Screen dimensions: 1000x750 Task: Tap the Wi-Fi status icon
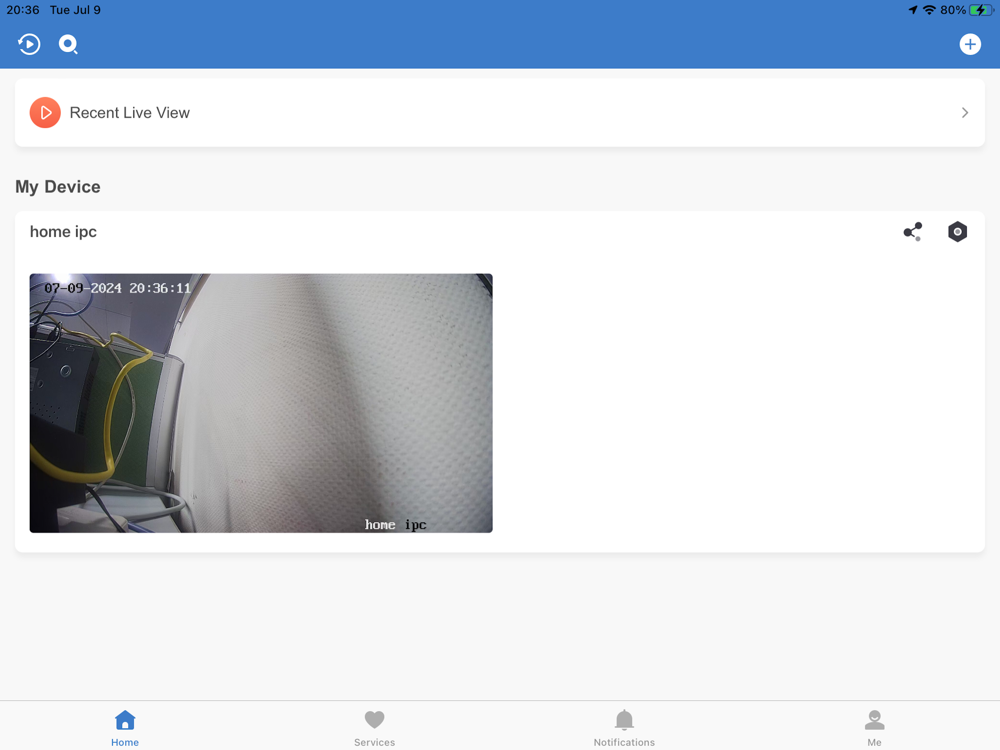[929, 10]
